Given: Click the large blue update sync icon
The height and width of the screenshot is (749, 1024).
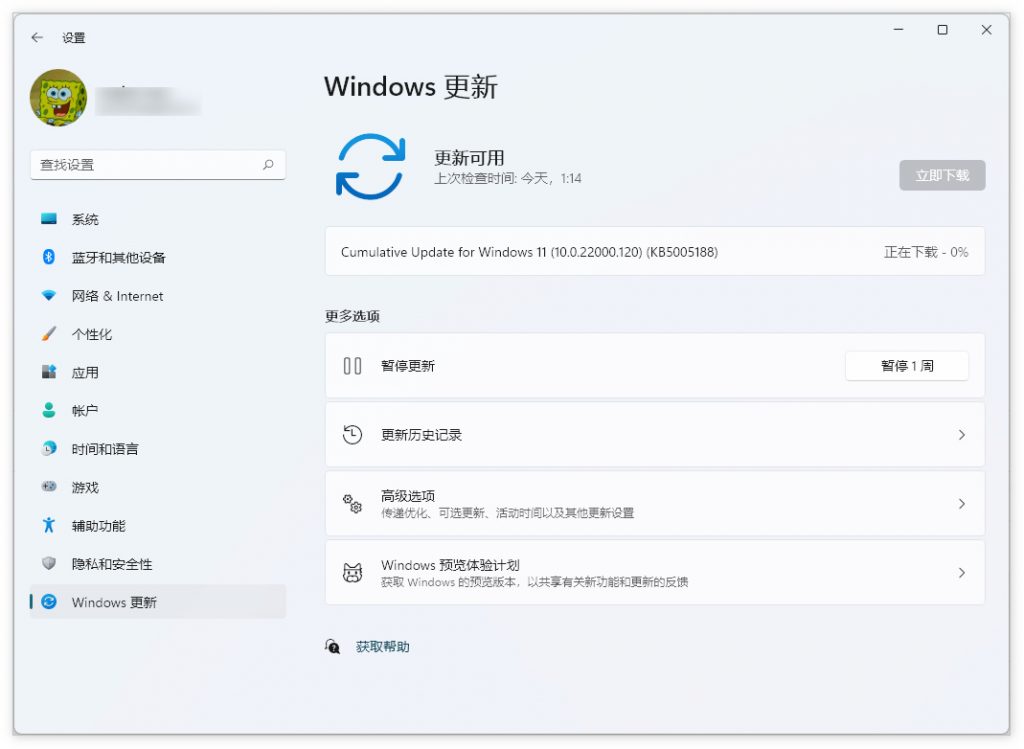Looking at the screenshot, I should click(x=370, y=166).
